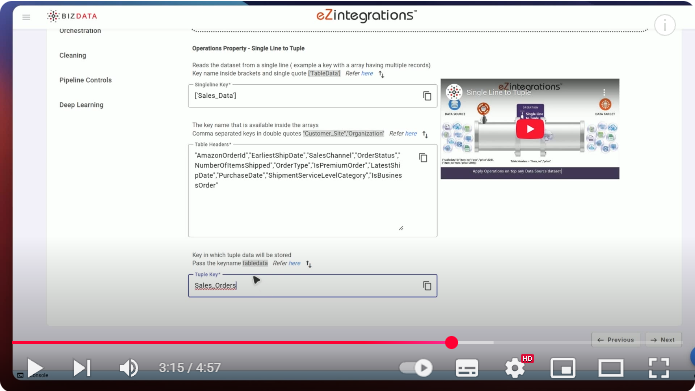695x391 pixels.
Task: Copy the Tuple Key field value
Action: click(427, 286)
